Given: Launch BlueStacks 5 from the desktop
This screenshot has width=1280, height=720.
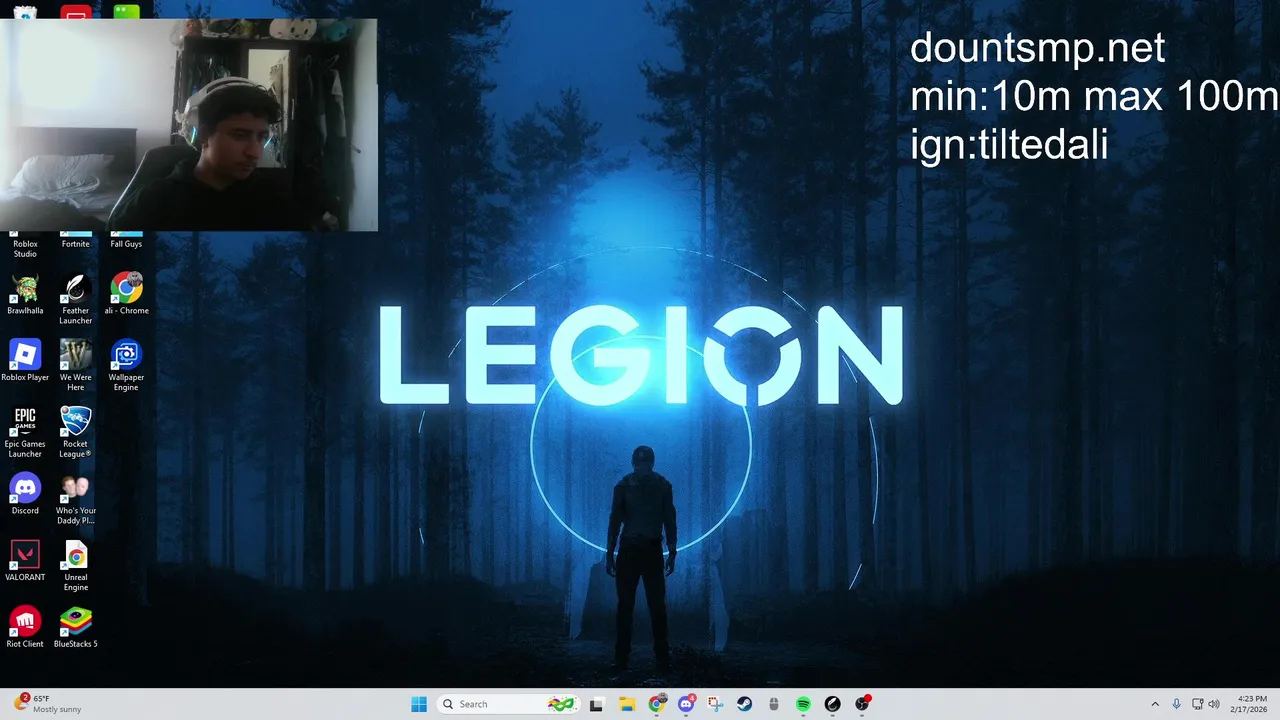Looking at the screenshot, I should coord(76,627).
